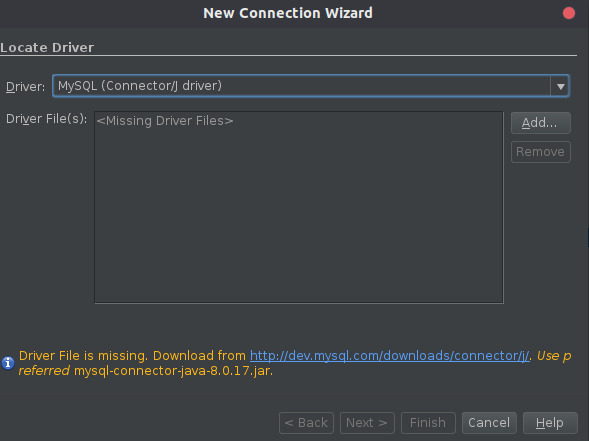
Task: Close the wizard with the red circle button
Action: click(x=569, y=13)
